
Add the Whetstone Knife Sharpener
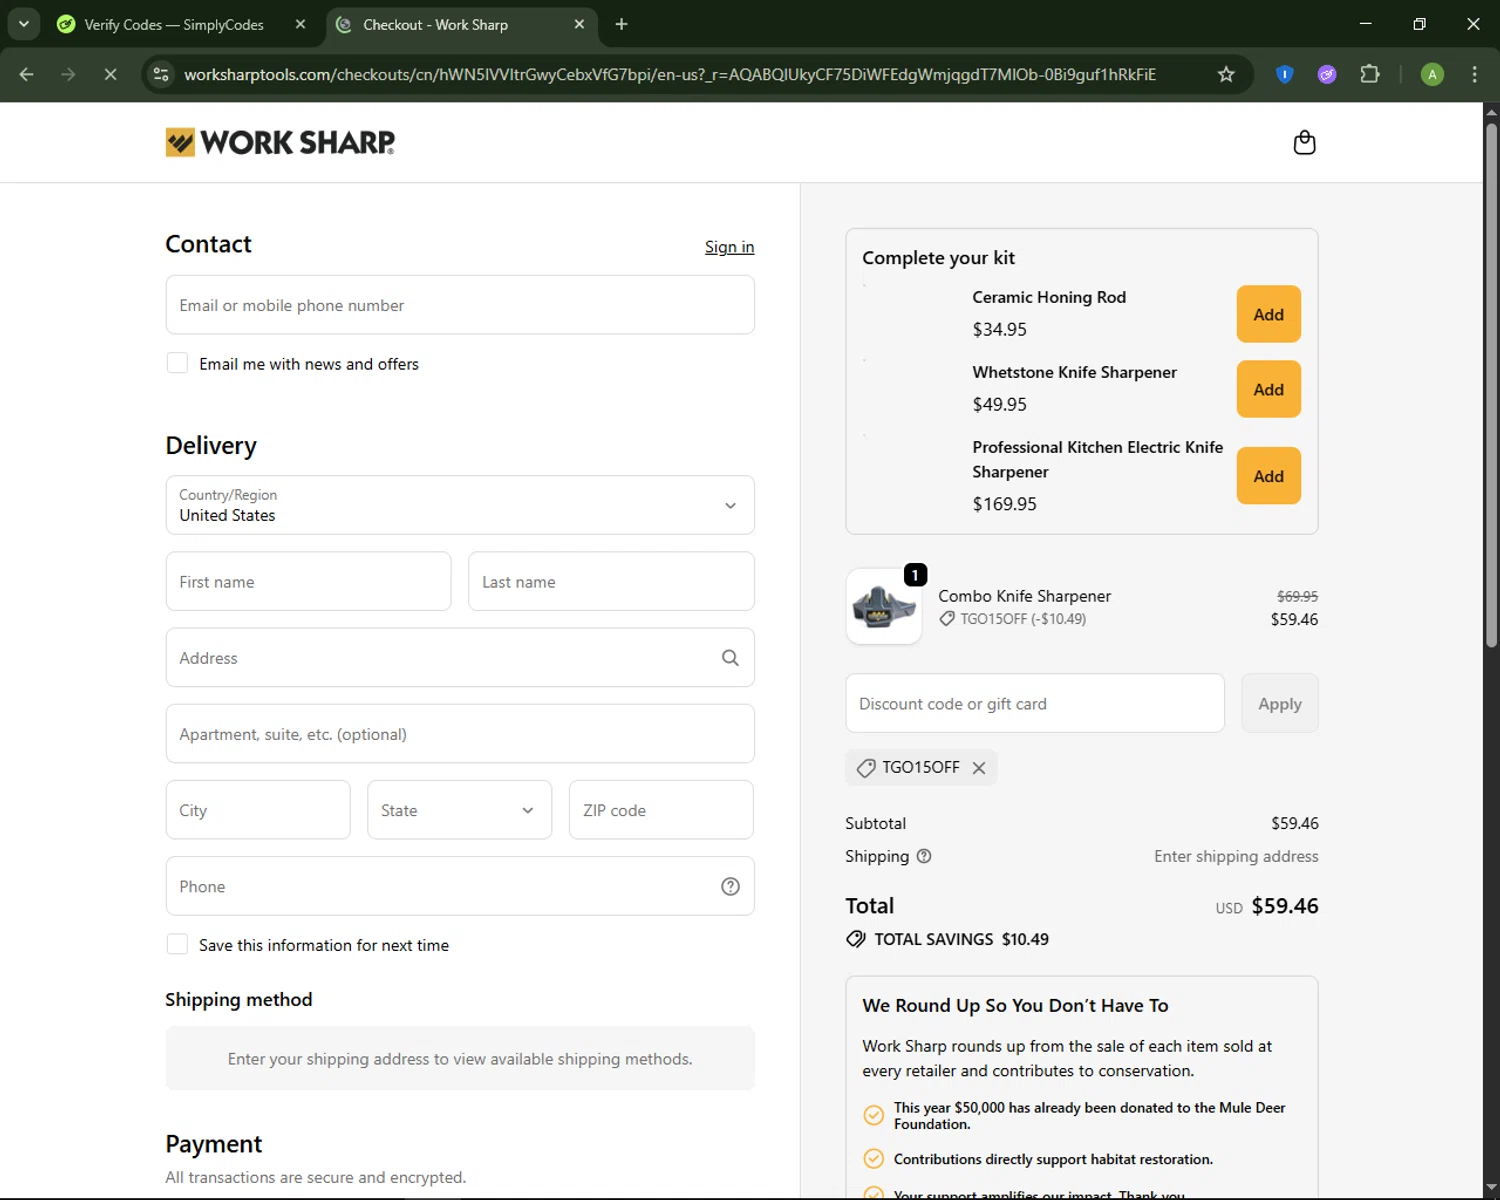(1268, 389)
